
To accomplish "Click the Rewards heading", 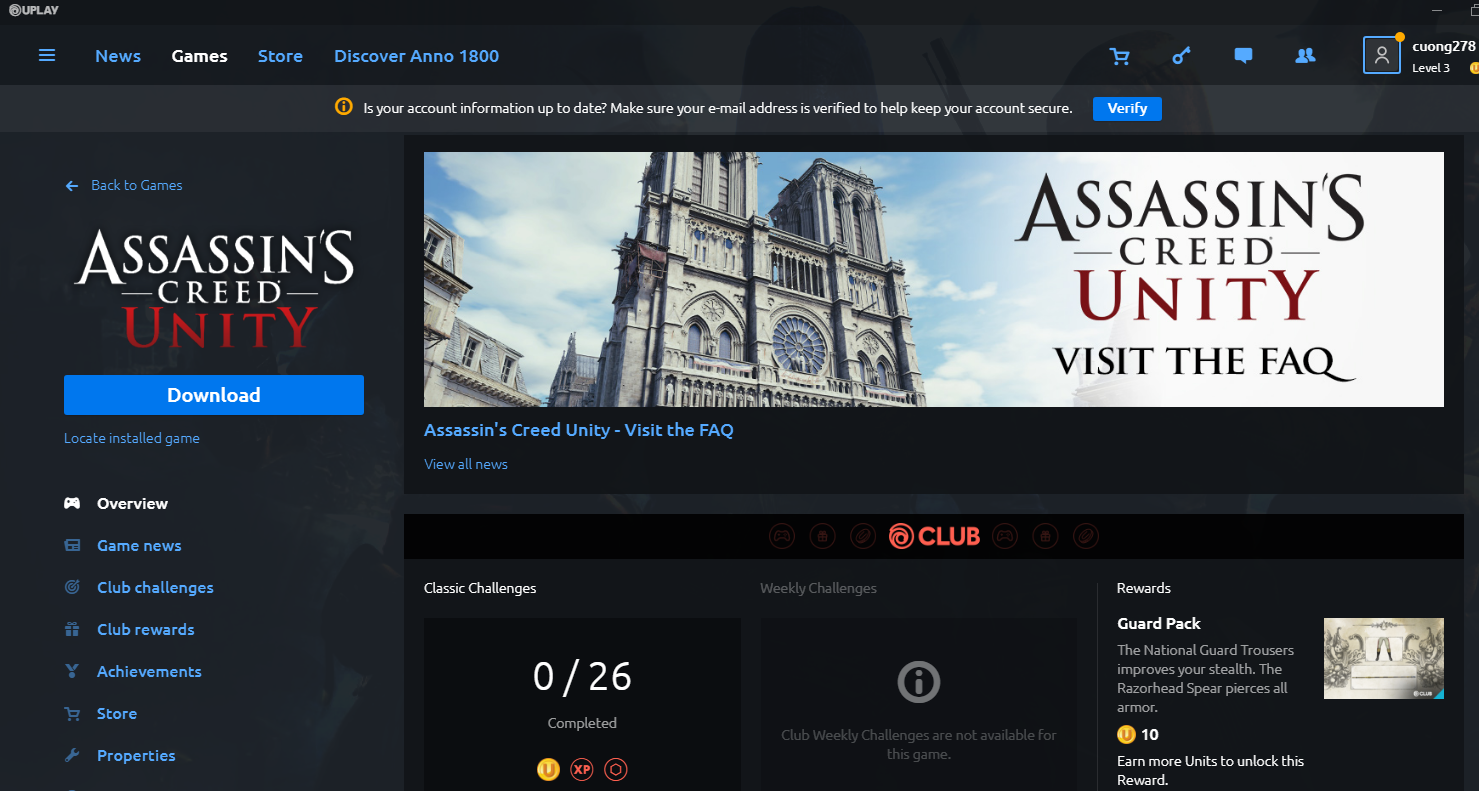I will 1144,588.
